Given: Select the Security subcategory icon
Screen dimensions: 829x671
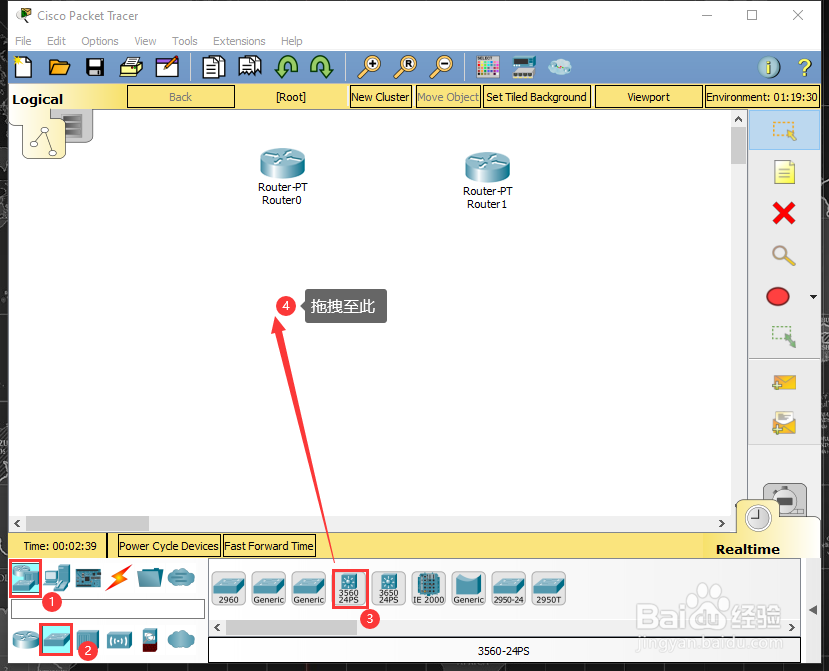Looking at the screenshot, I should click(150, 639).
